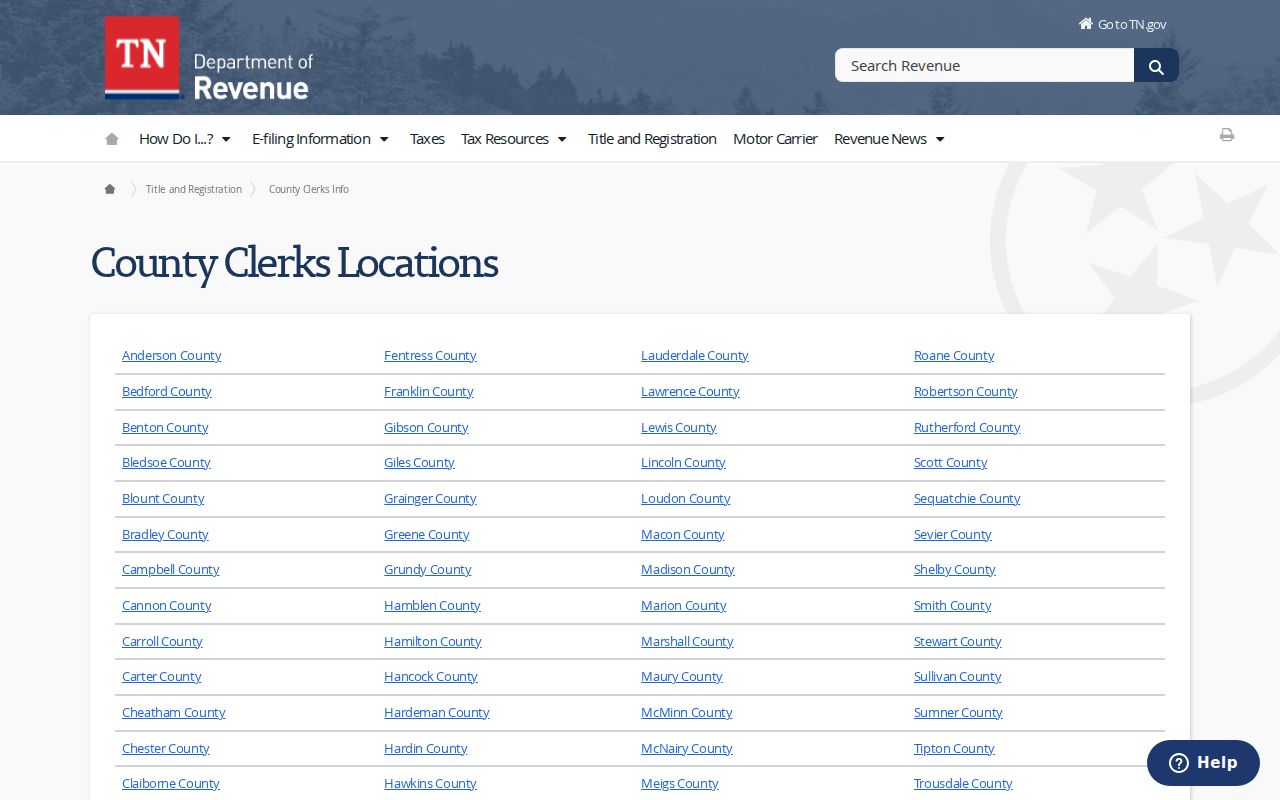Open the Maury County link
Image resolution: width=1280 pixels, height=800 pixels.
tap(682, 677)
